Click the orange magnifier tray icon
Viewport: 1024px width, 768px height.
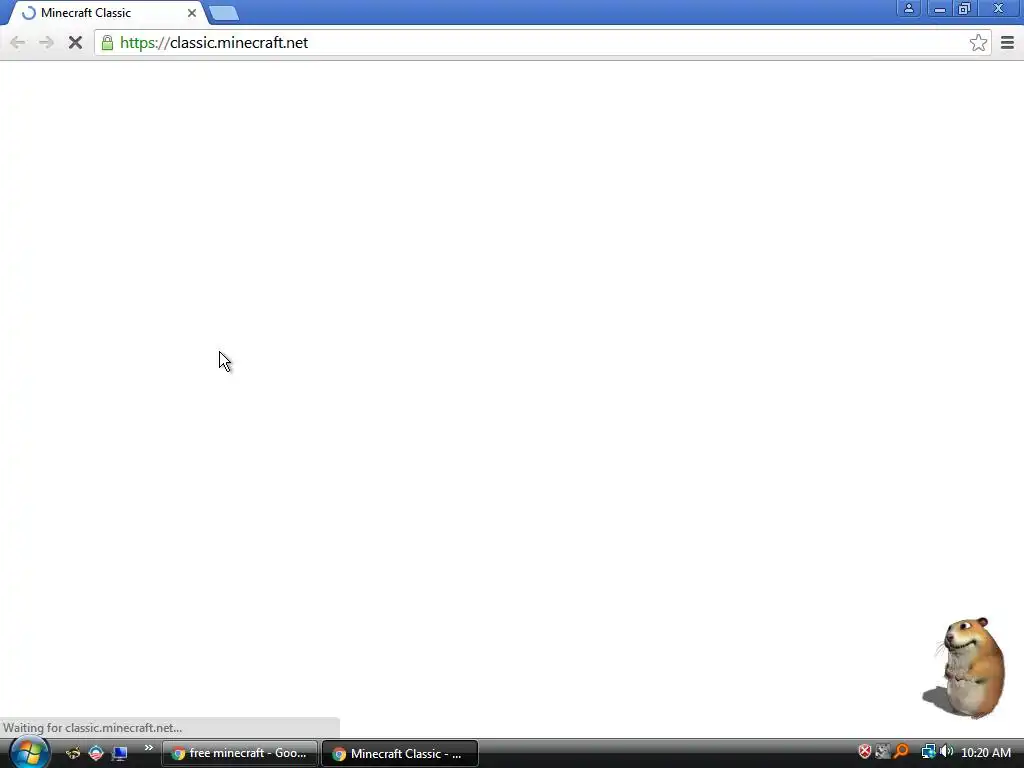pyautogui.click(x=901, y=752)
